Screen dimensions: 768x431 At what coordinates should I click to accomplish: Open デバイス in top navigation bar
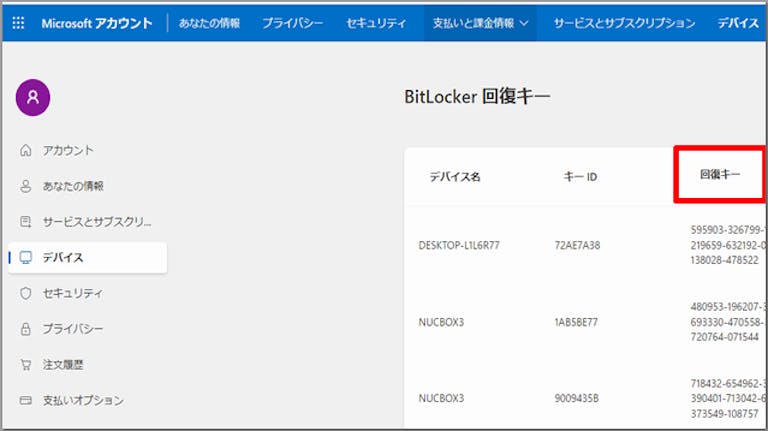738,23
